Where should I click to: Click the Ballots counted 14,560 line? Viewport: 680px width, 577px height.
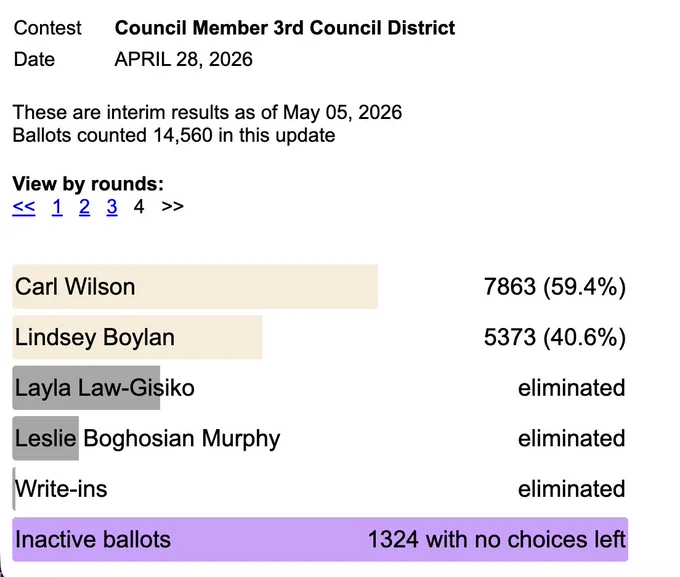174,135
